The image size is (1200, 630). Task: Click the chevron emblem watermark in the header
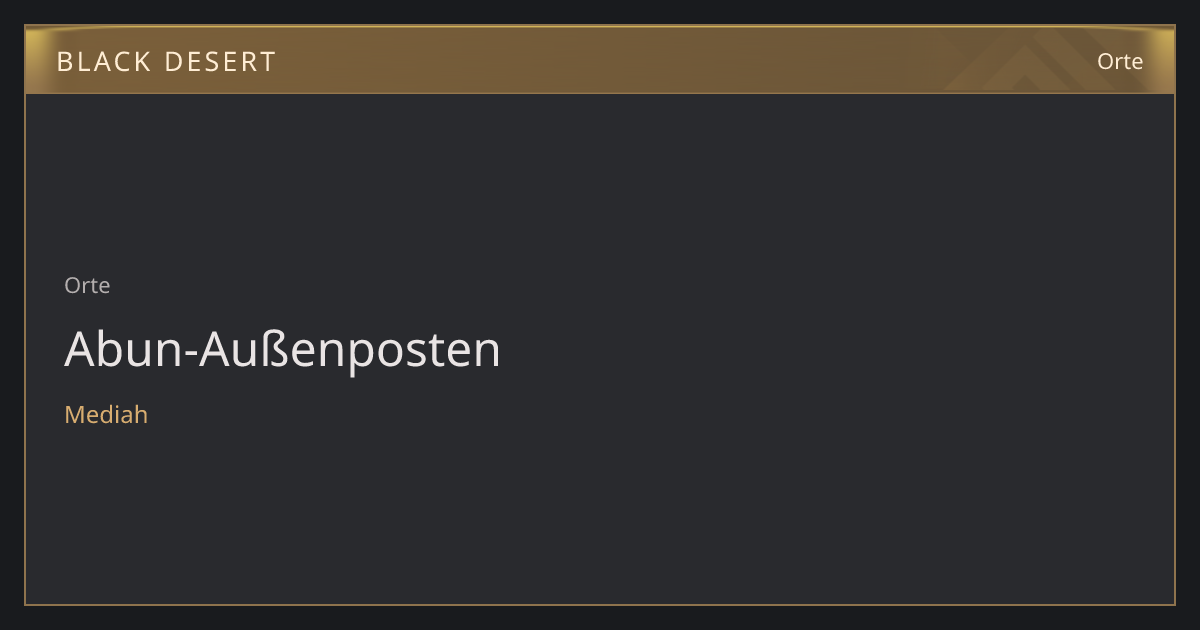[1030, 60]
